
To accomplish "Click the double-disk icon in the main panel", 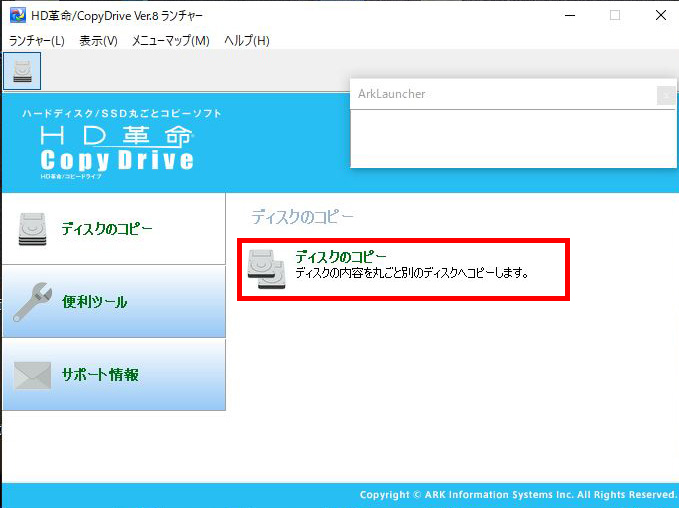I will click(x=267, y=268).
